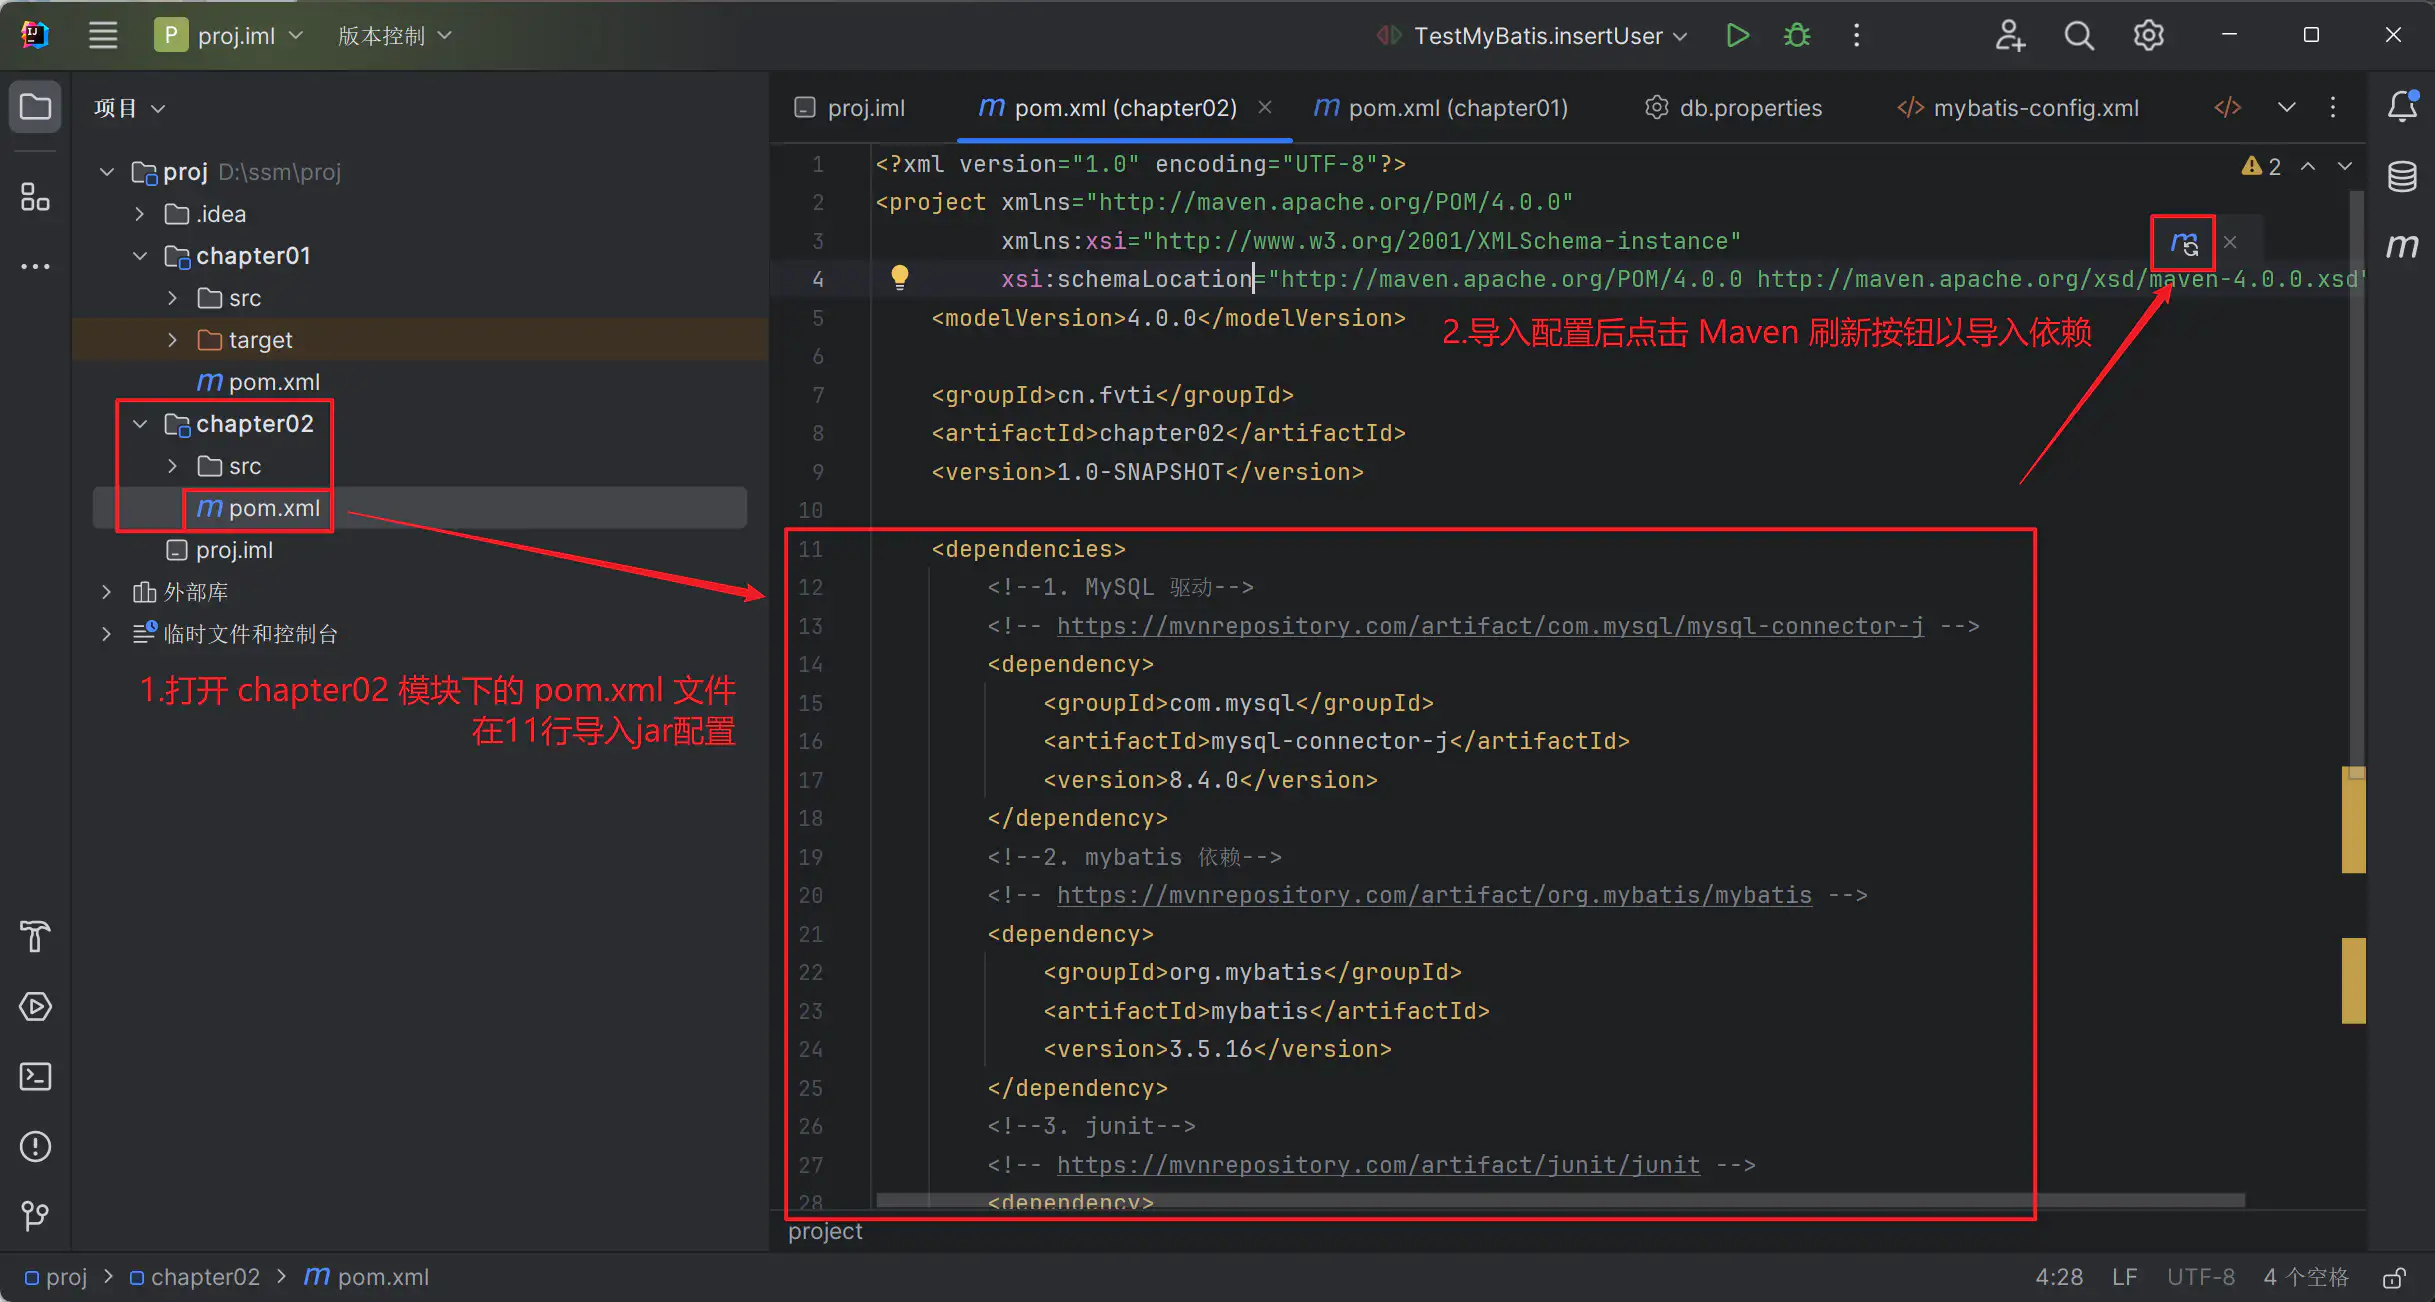Image resolution: width=2435 pixels, height=1302 pixels.
Task: Expand the src folder under chapter02
Action: [x=172, y=466]
